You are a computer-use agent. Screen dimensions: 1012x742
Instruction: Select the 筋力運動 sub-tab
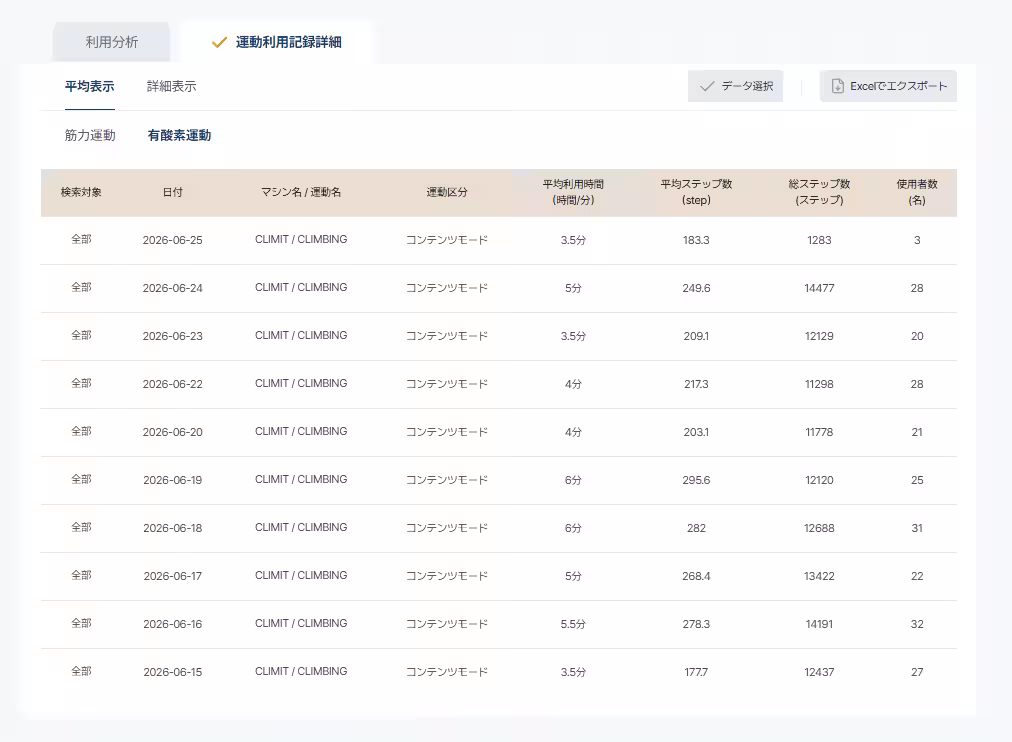(90, 135)
